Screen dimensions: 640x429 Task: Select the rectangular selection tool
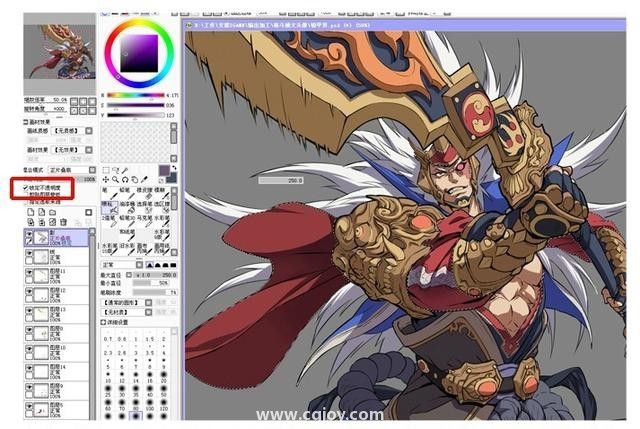(106, 170)
